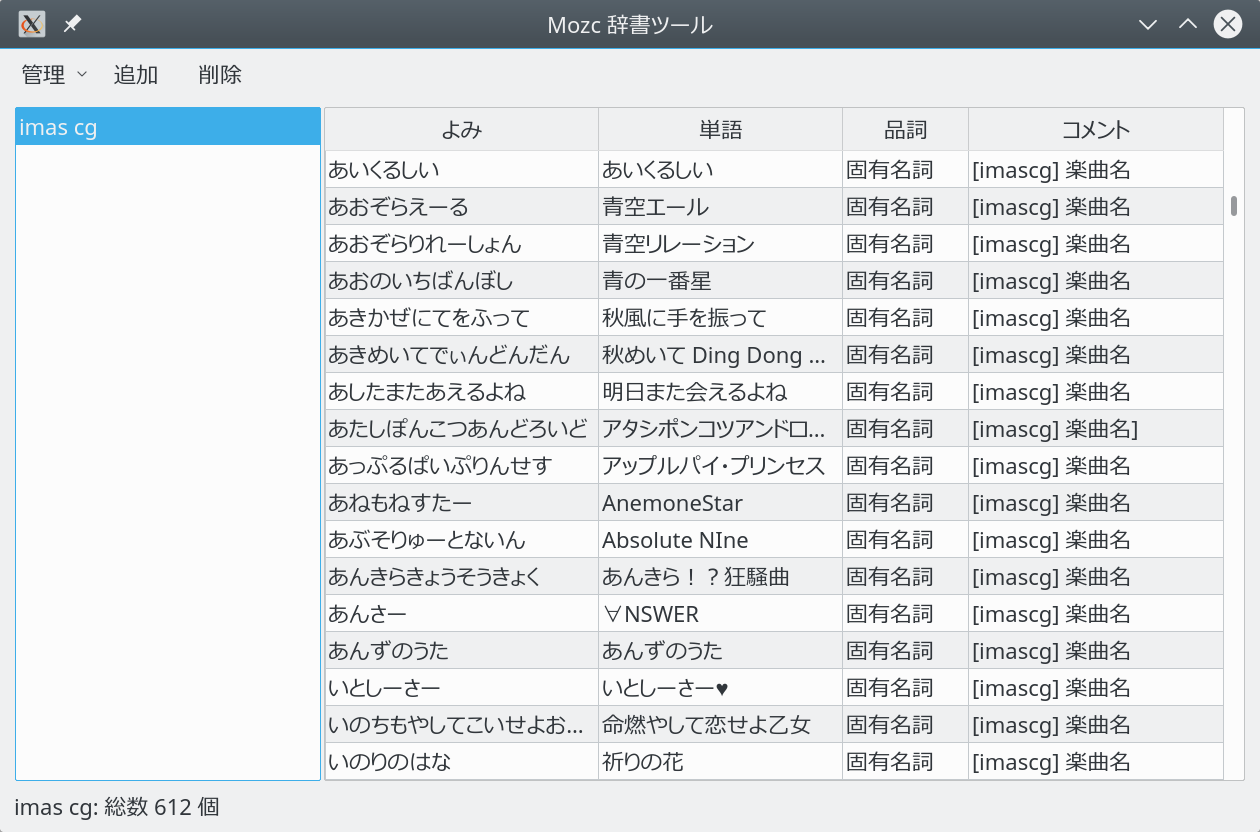Click 固有名詞 in the 青空エール row
The height and width of the screenshot is (832, 1260).
tap(905, 207)
